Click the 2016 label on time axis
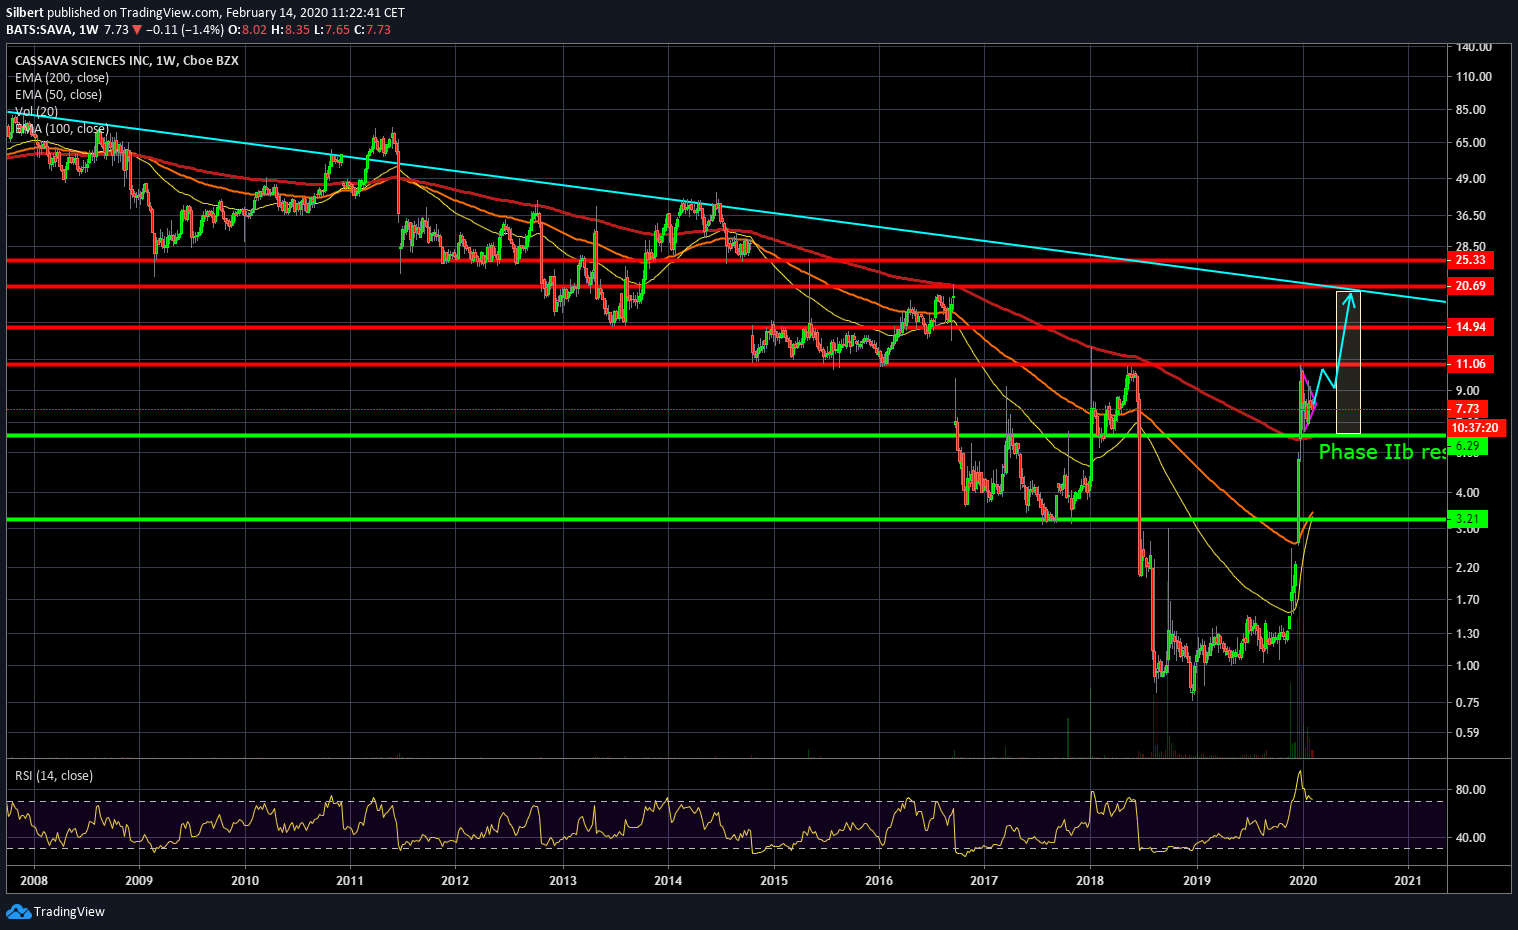The width and height of the screenshot is (1518, 930). [x=879, y=881]
